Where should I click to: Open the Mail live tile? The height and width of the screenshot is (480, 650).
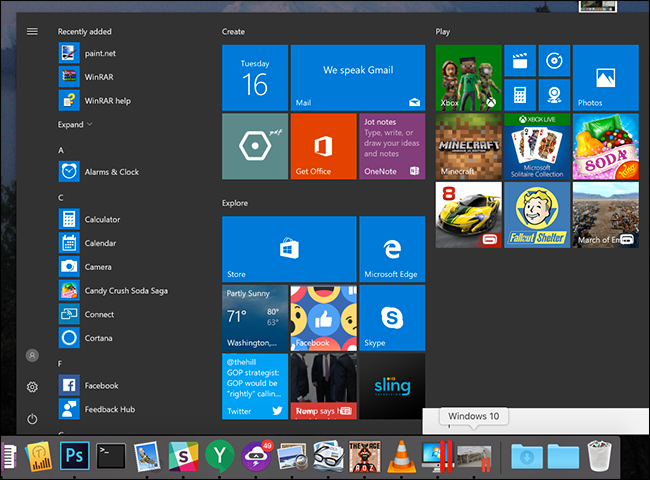coord(358,77)
